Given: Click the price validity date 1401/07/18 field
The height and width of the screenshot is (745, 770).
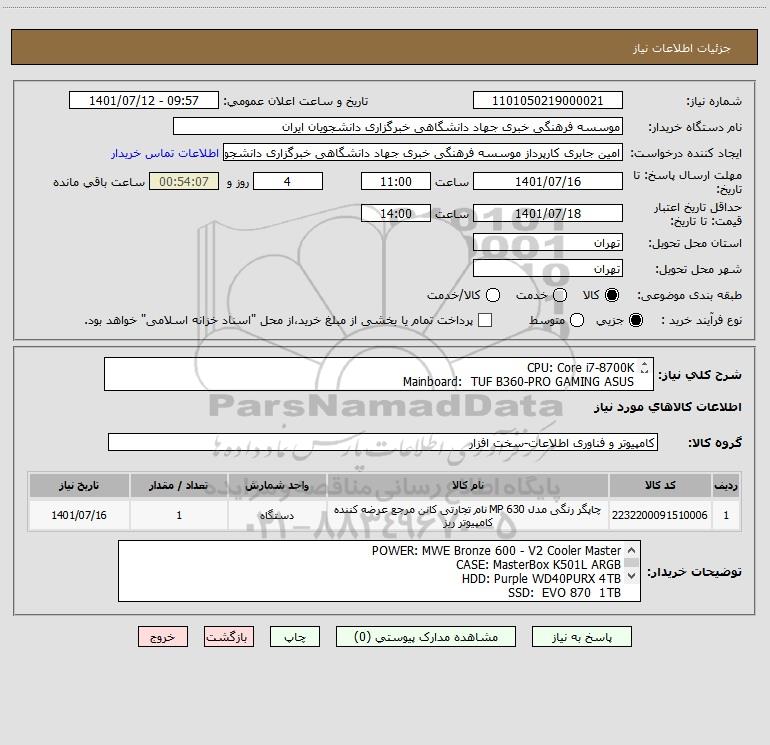Looking at the screenshot, I should [x=548, y=213].
